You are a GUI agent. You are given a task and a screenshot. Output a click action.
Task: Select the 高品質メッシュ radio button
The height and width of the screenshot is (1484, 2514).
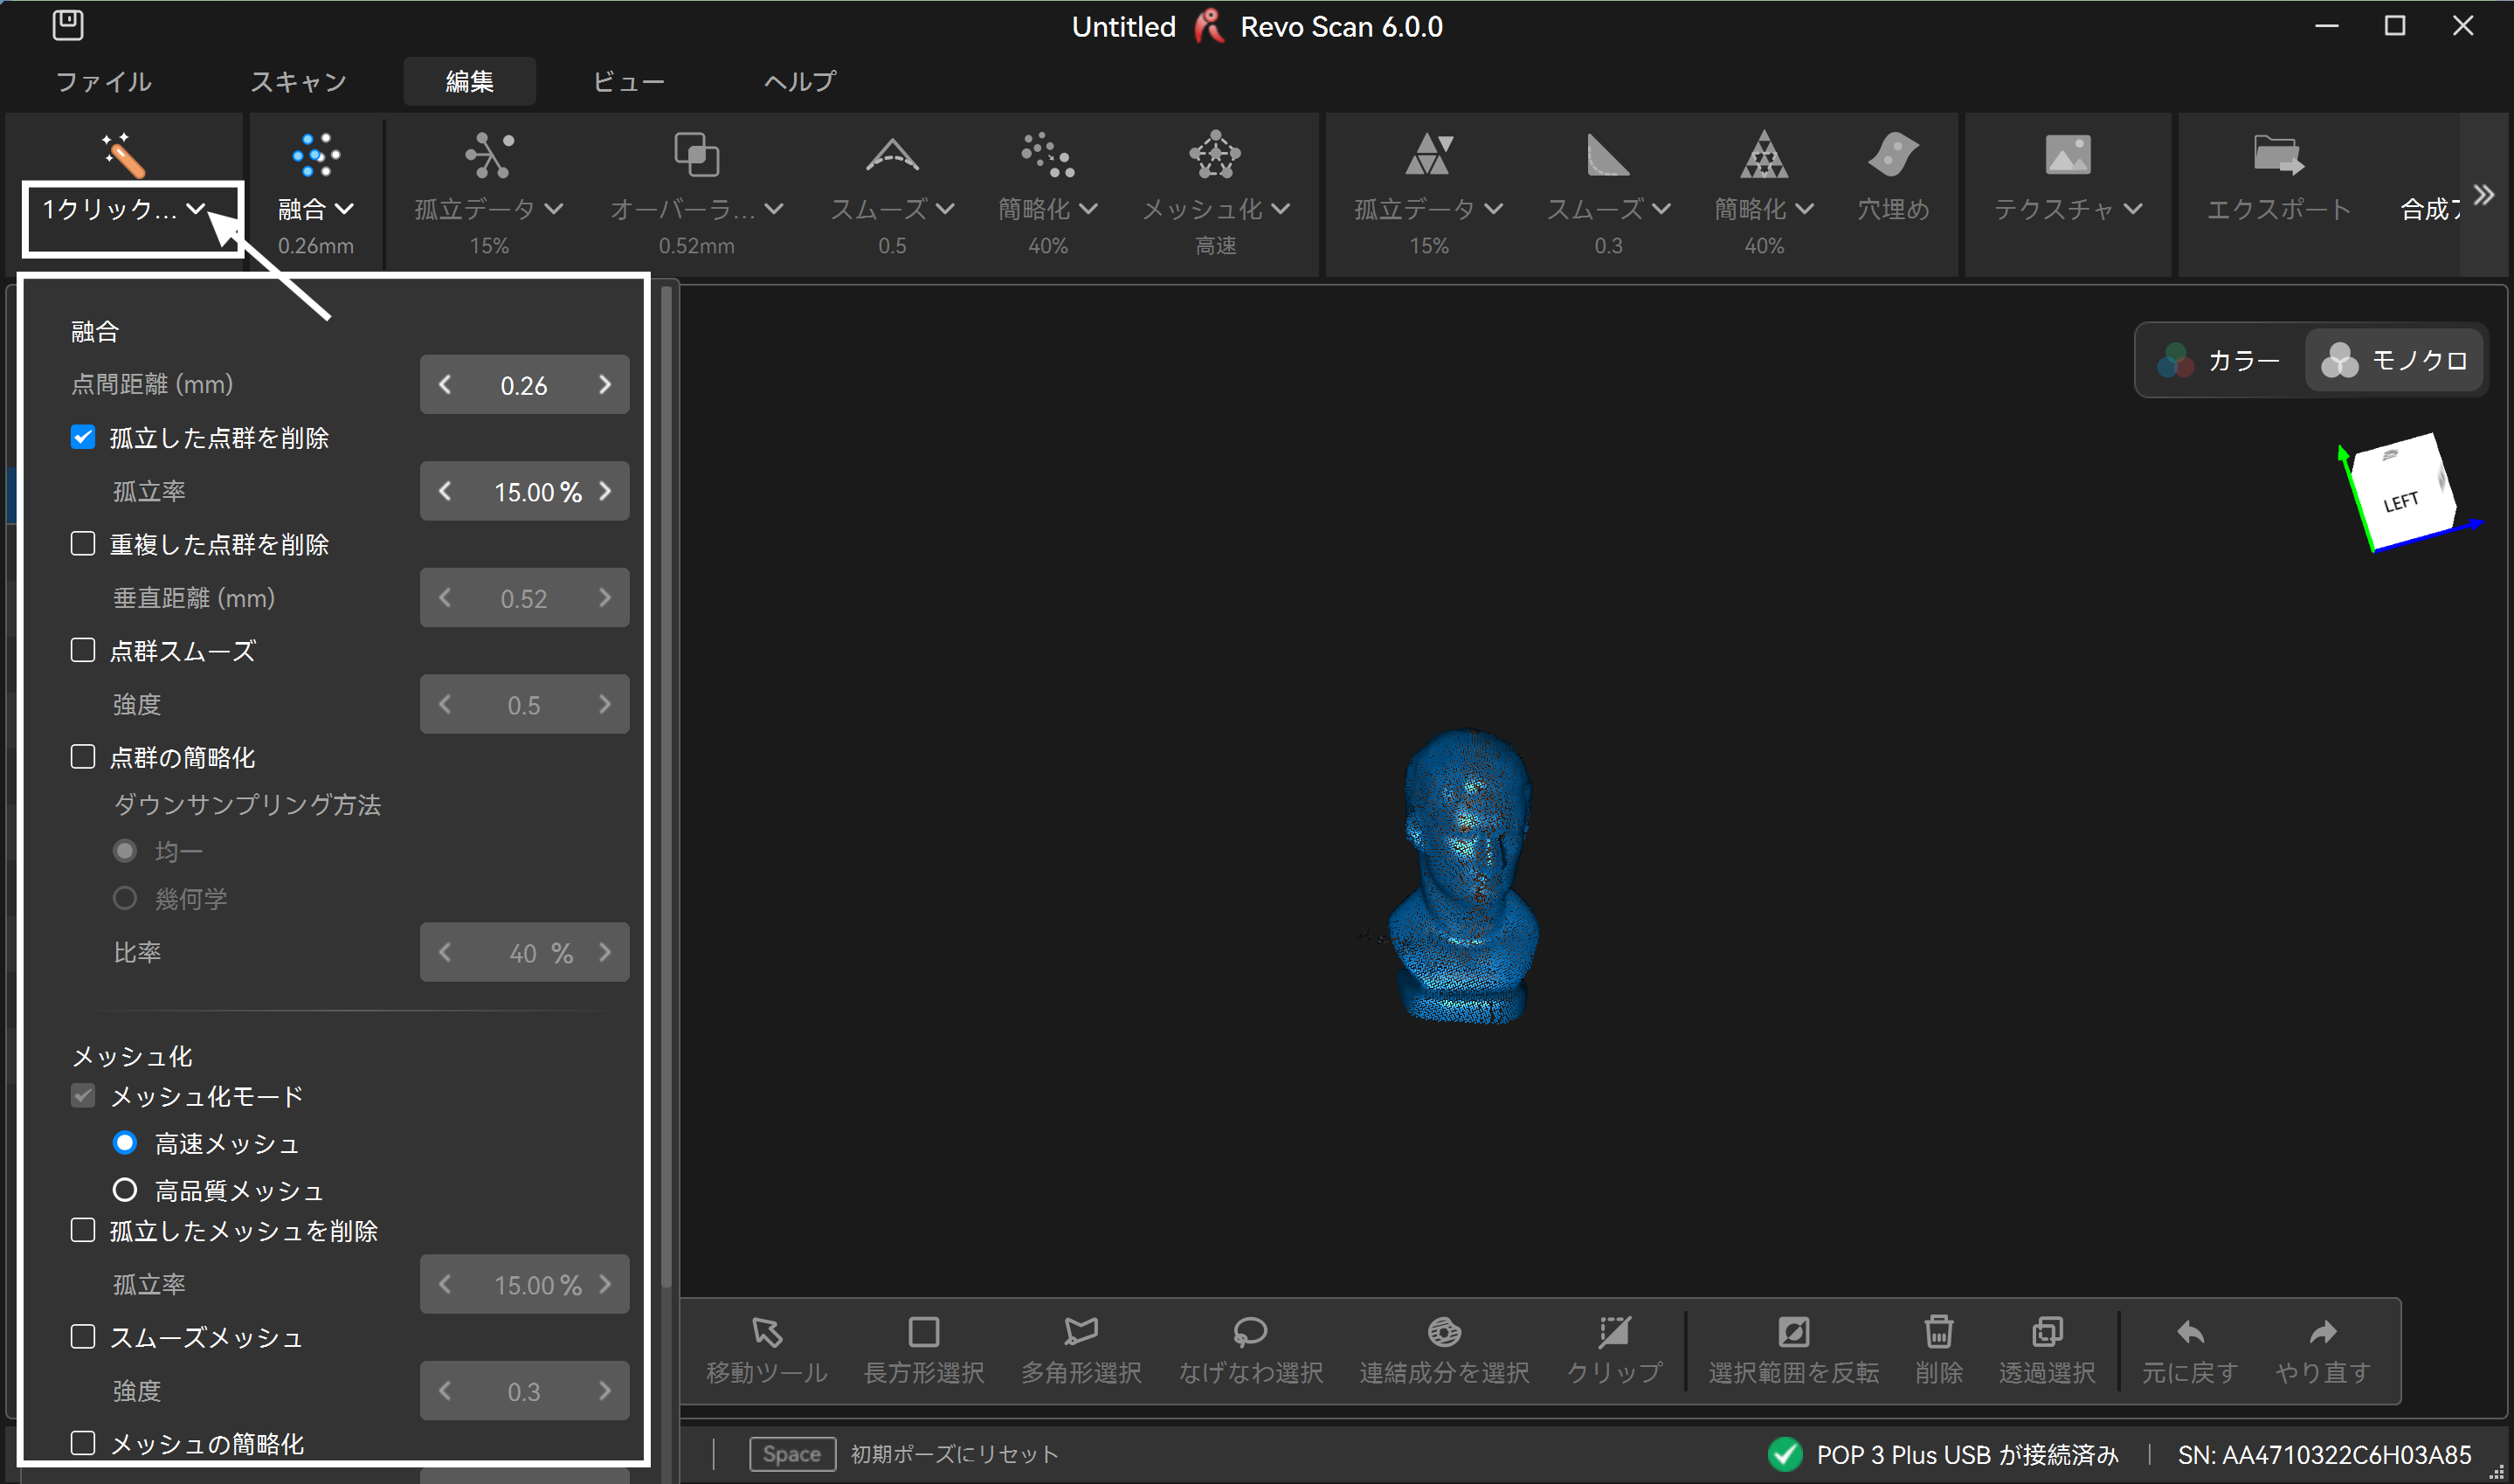[125, 1190]
